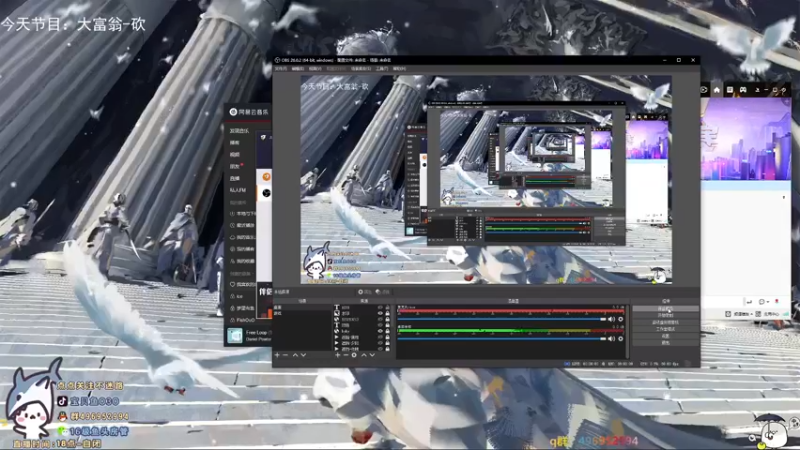
Task: Select the top scene in Scenes list
Action: (303, 308)
